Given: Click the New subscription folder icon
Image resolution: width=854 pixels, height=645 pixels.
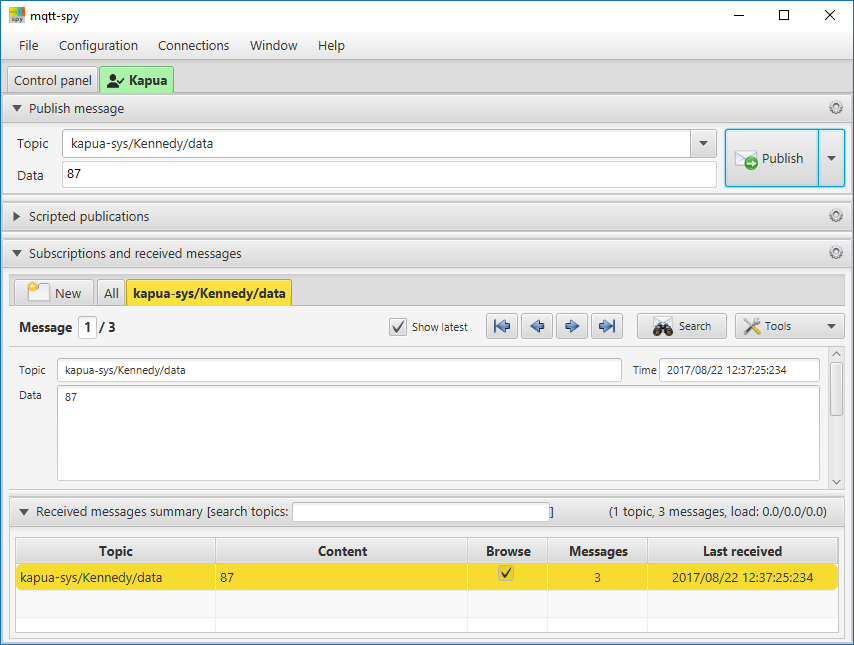Looking at the screenshot, I should pyautogui.click(x=36, y=292).
